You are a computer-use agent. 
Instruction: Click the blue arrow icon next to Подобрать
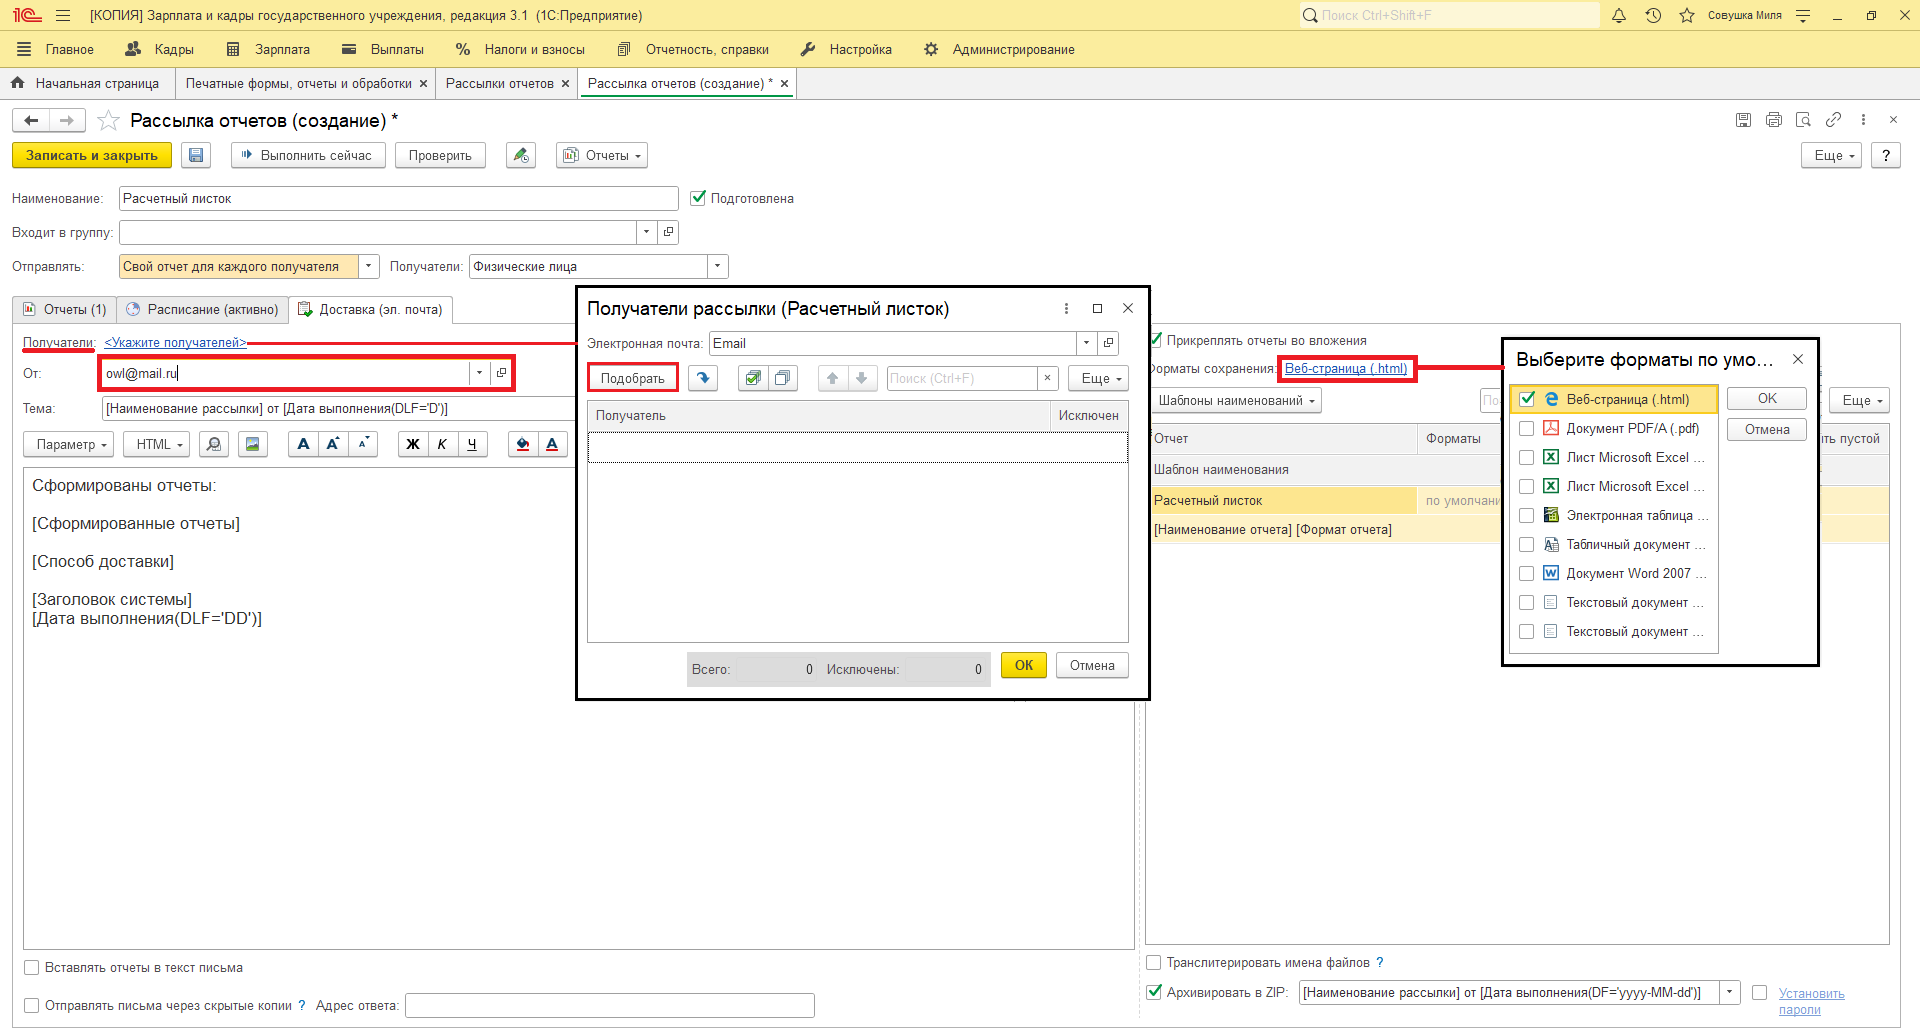(x=703, y=378)
